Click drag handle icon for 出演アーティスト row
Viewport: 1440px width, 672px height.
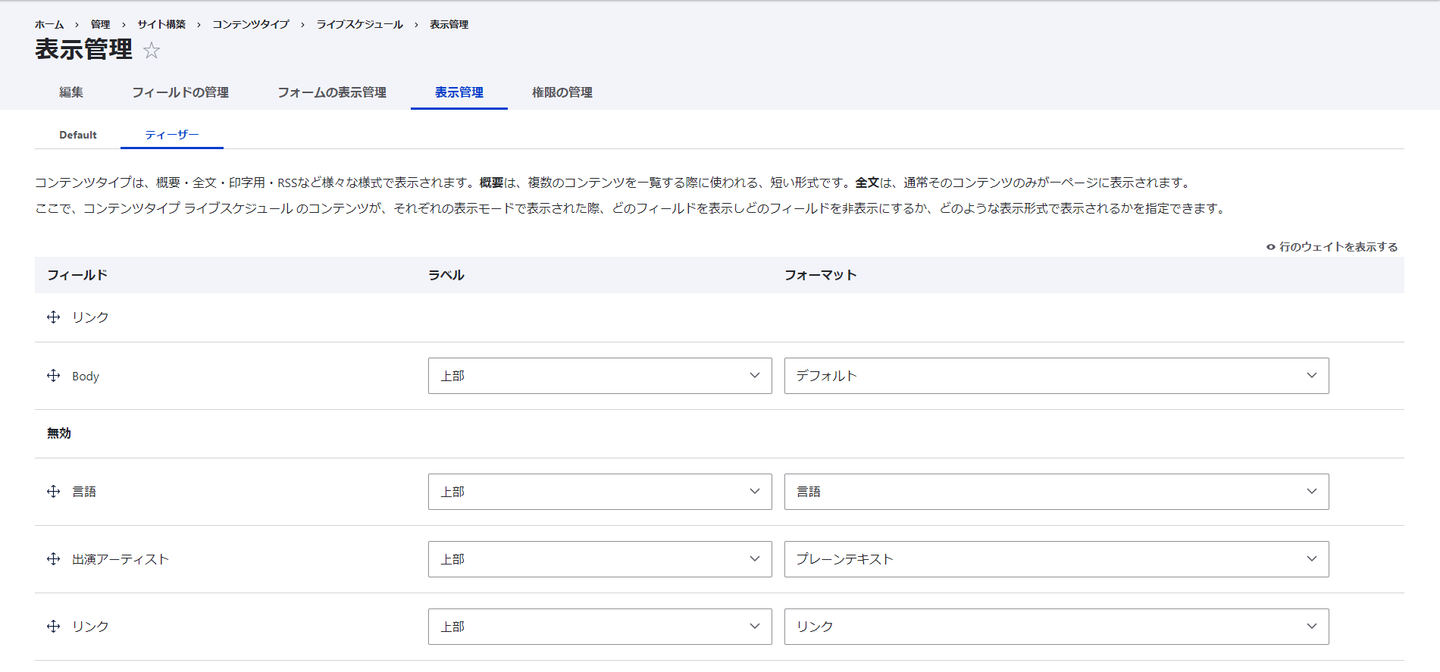(x=54, y=559)
